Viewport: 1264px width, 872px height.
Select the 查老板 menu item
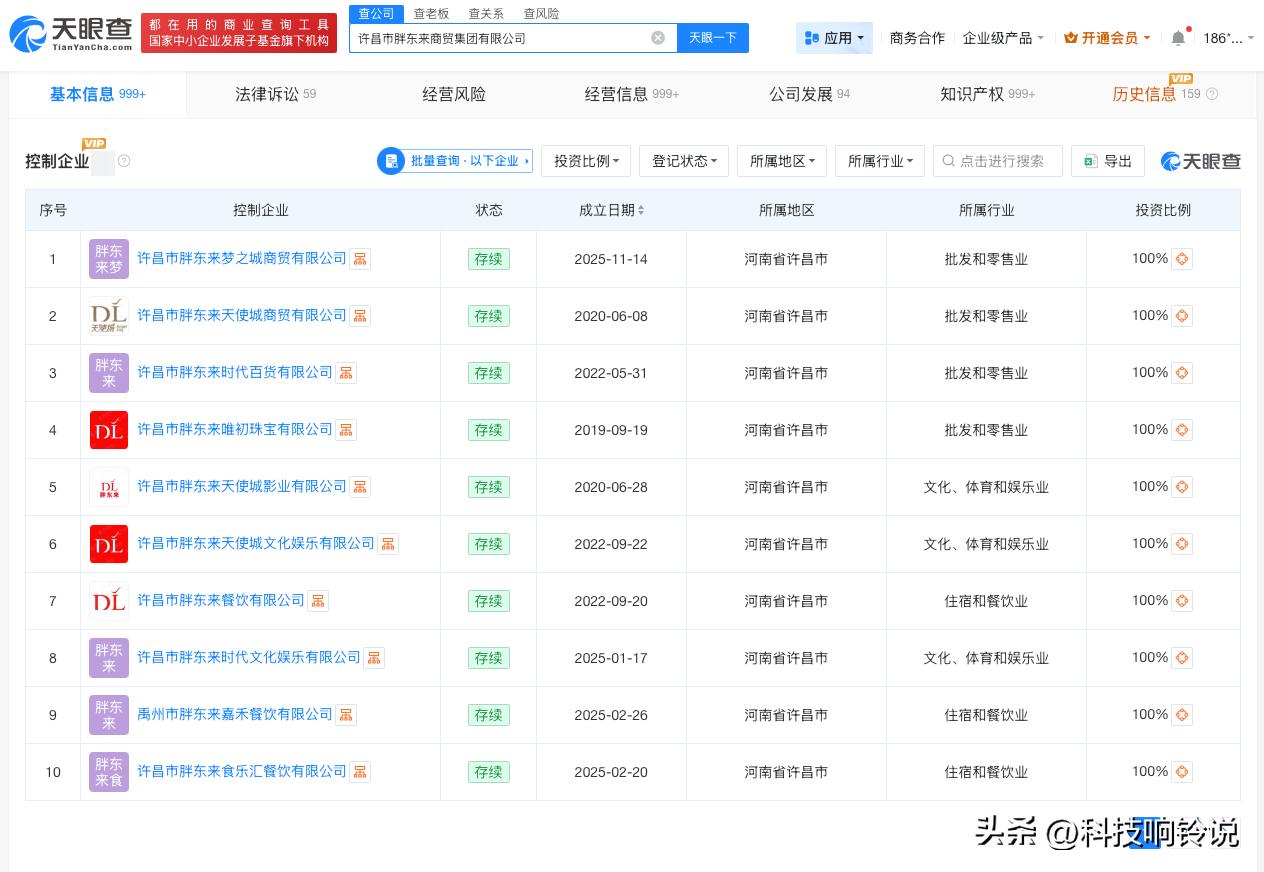click(x=431, y=13)
